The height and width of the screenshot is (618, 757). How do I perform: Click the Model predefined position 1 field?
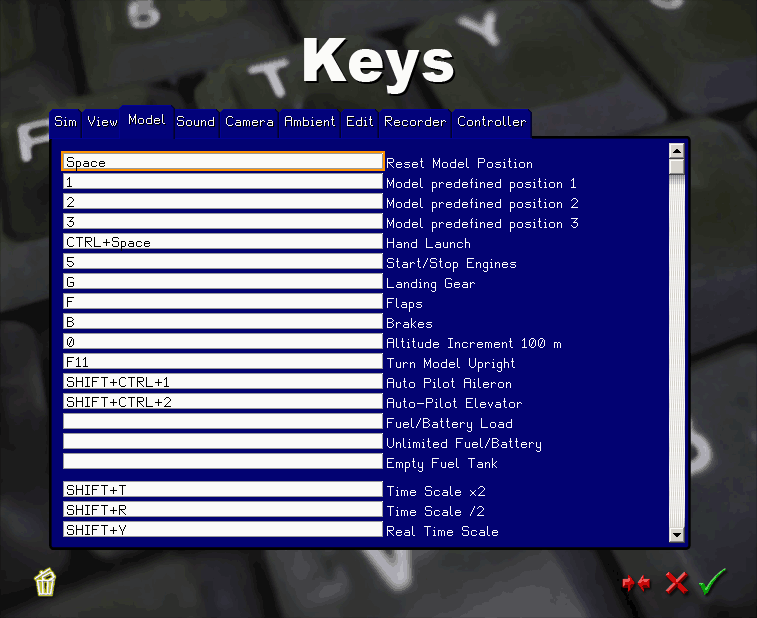click(223, 182)
